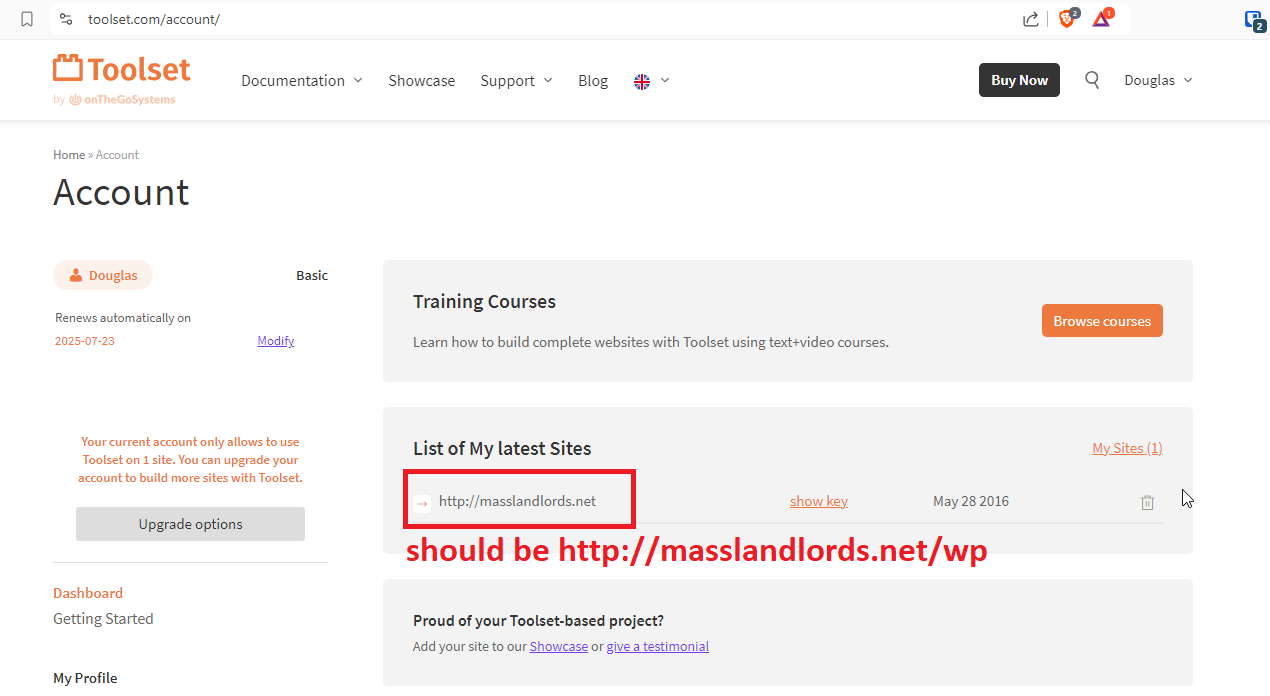Viewport: 1270px width, 696px height.
Task: Click the address bar URL field
Action: coord(500,19)
